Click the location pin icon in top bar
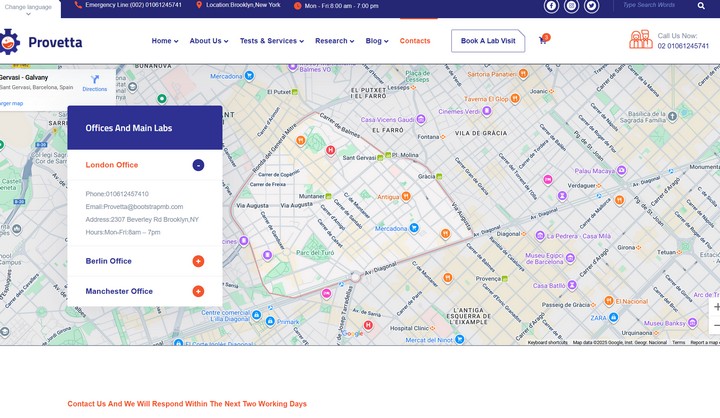The image size is (720, 418). 199,5
